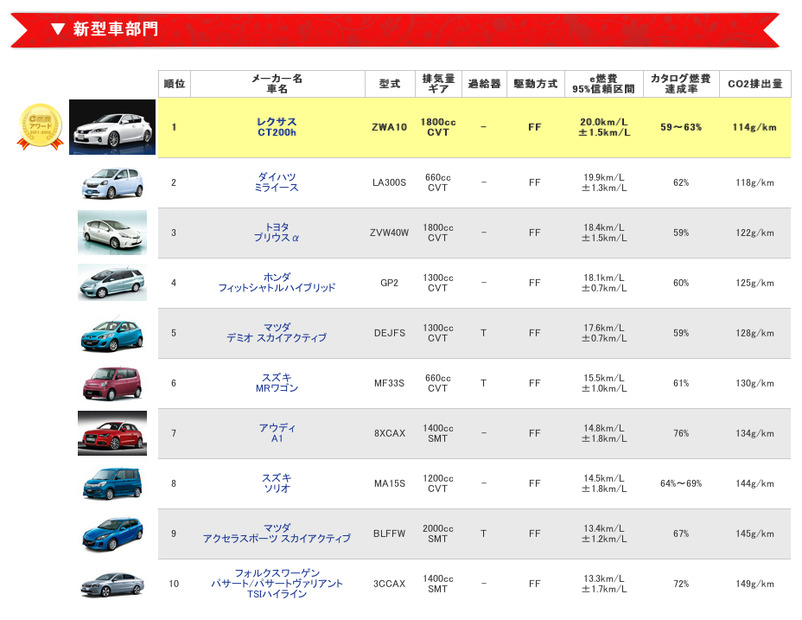Click the 順位 column header

point(174,83)
